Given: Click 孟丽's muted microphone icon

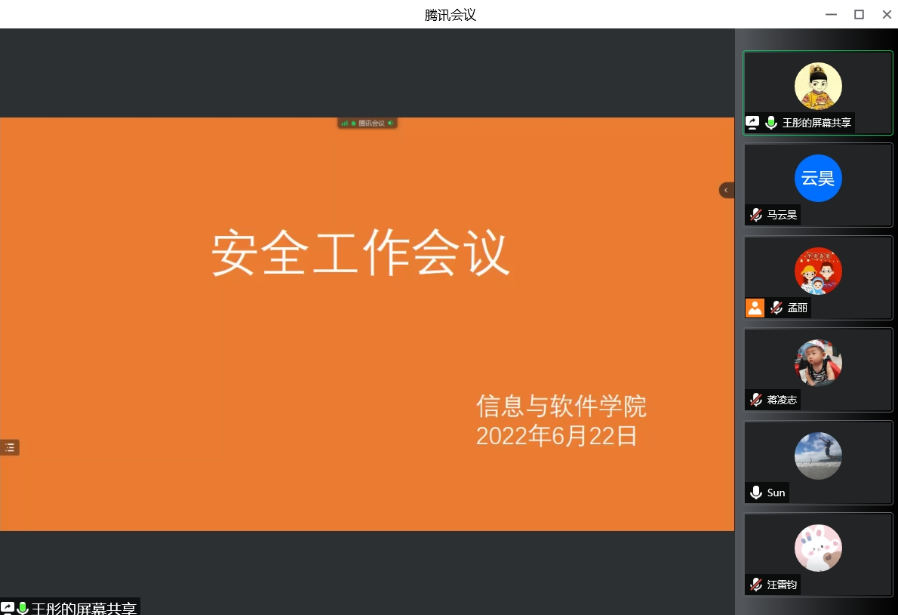Looking at the screenshot, I should click(776, 308).
